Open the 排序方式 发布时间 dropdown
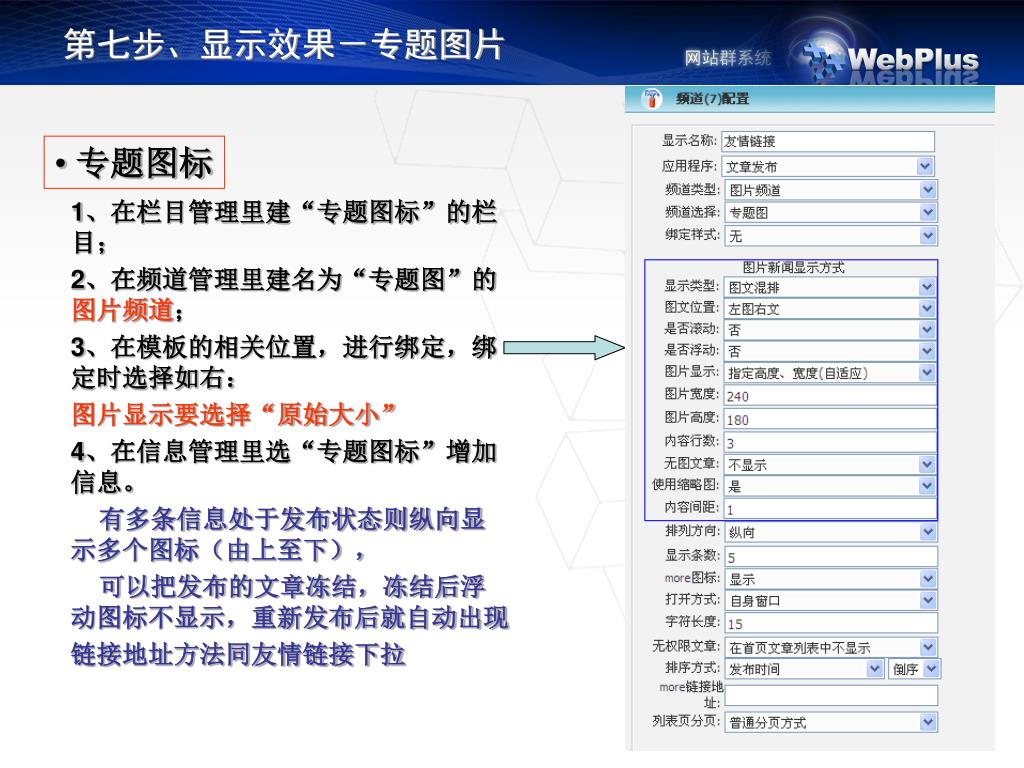Viewport: 1024px width, 768px height. (804, 669)
